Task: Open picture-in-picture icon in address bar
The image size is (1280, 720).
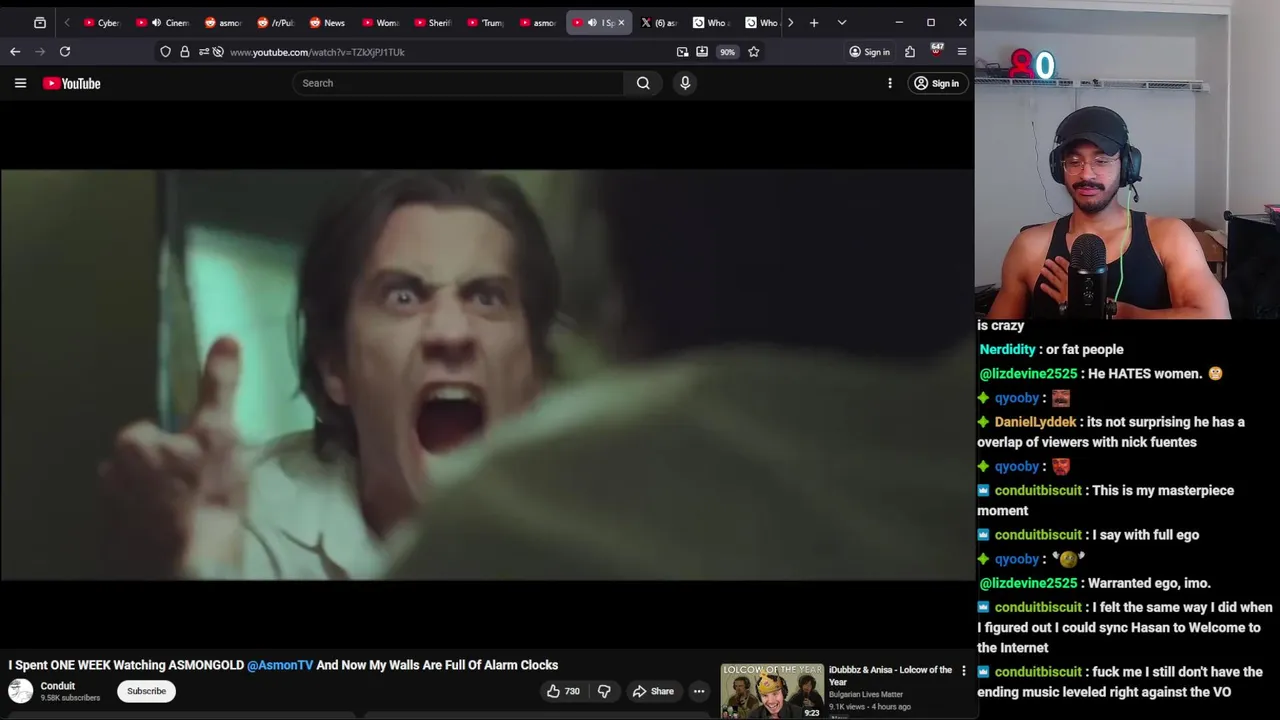Action: coord(682,52)
